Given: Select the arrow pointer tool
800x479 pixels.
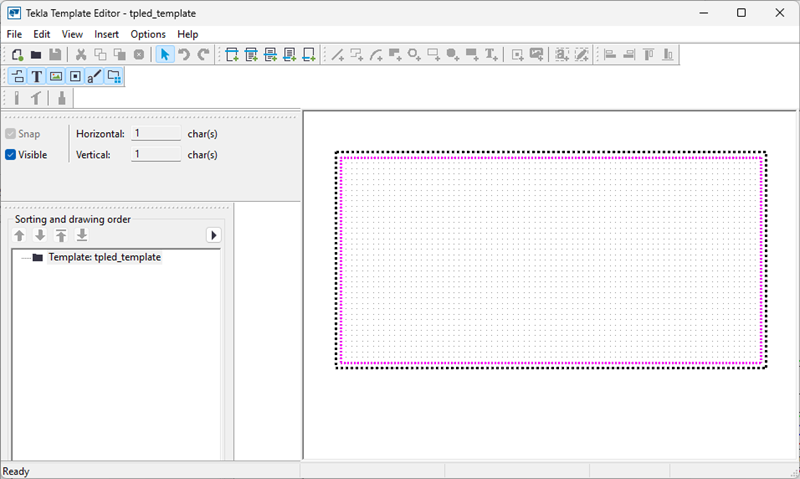Looking at the screenshot, I should click(x=165, y=54).
